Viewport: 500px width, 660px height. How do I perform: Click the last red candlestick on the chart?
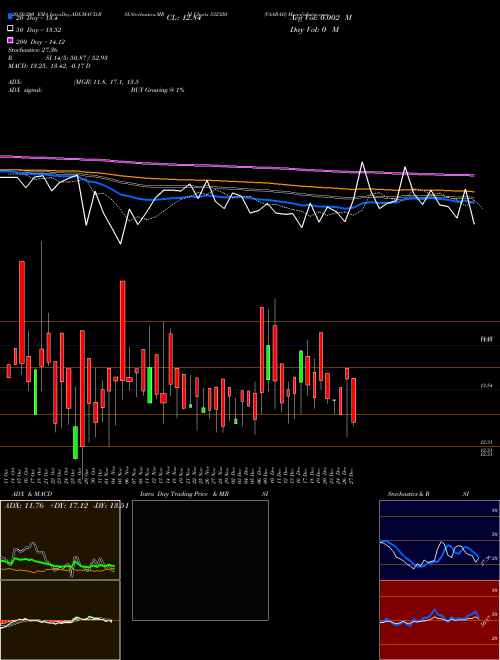(x=354, y=400)
